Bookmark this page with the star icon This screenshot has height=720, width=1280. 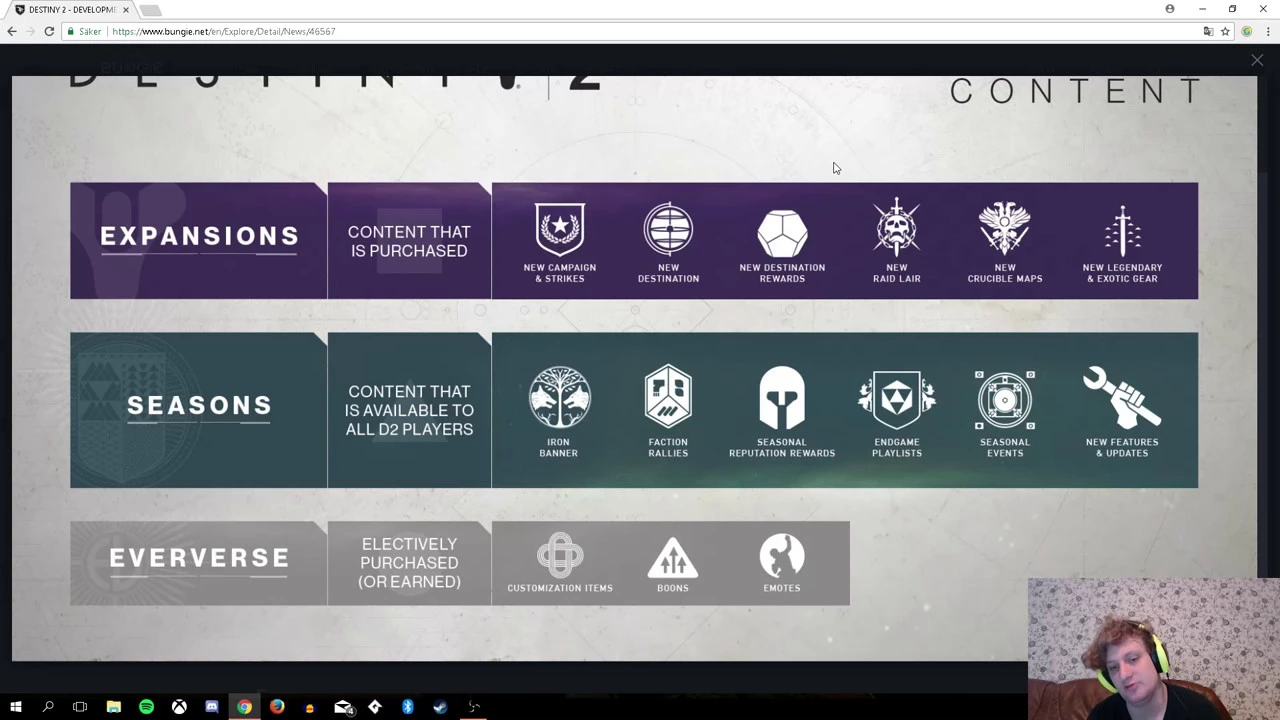coord(1225,31)
